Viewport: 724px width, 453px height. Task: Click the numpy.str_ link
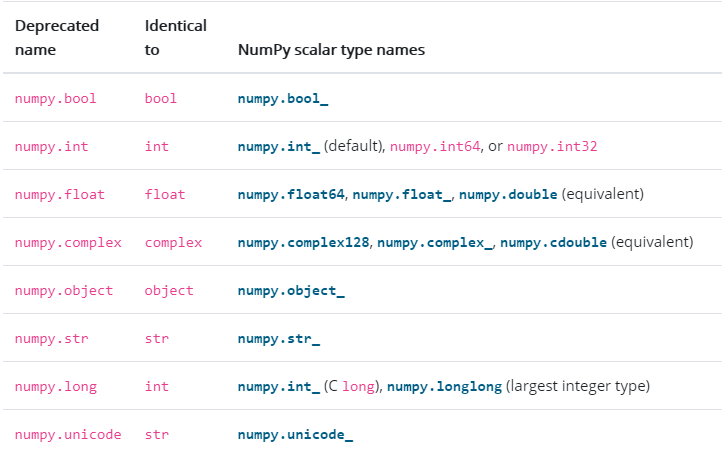point(279,339)
